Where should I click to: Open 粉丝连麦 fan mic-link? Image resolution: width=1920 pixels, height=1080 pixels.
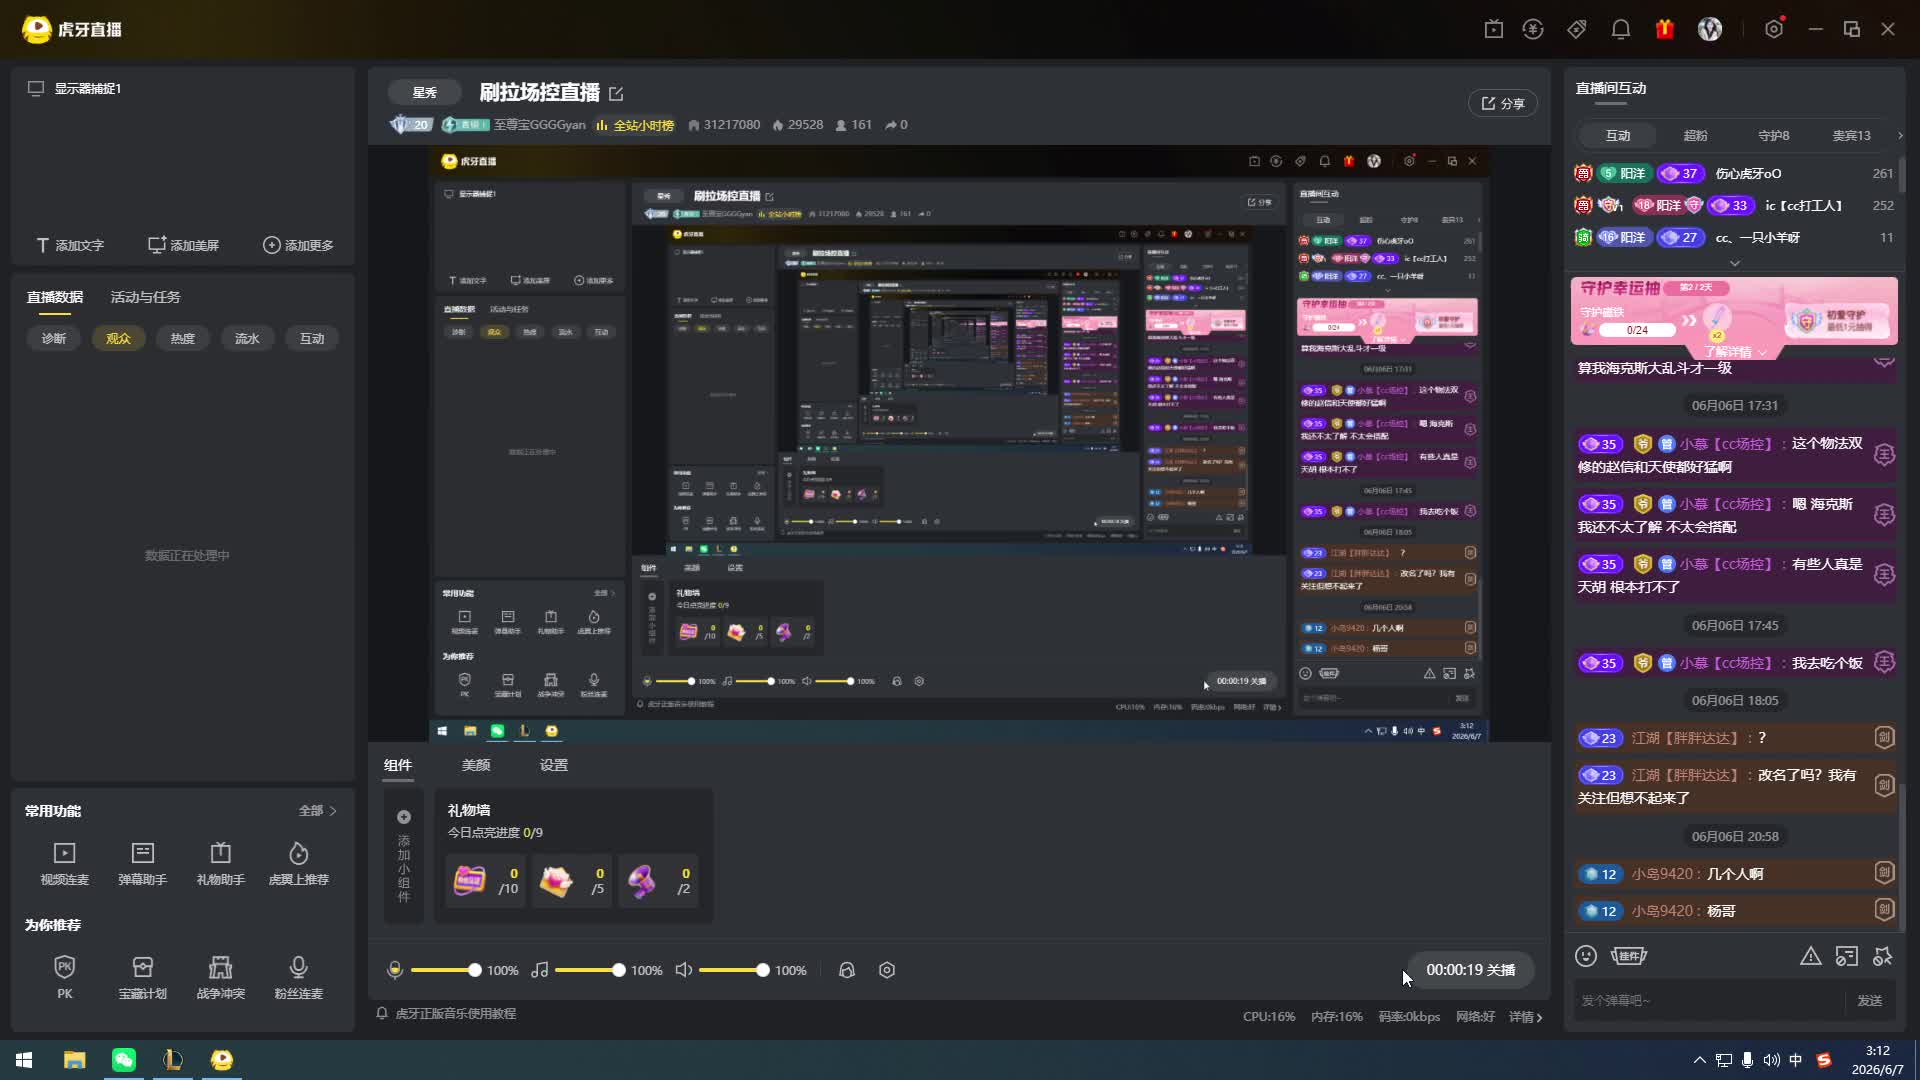[x=299, y=977]
